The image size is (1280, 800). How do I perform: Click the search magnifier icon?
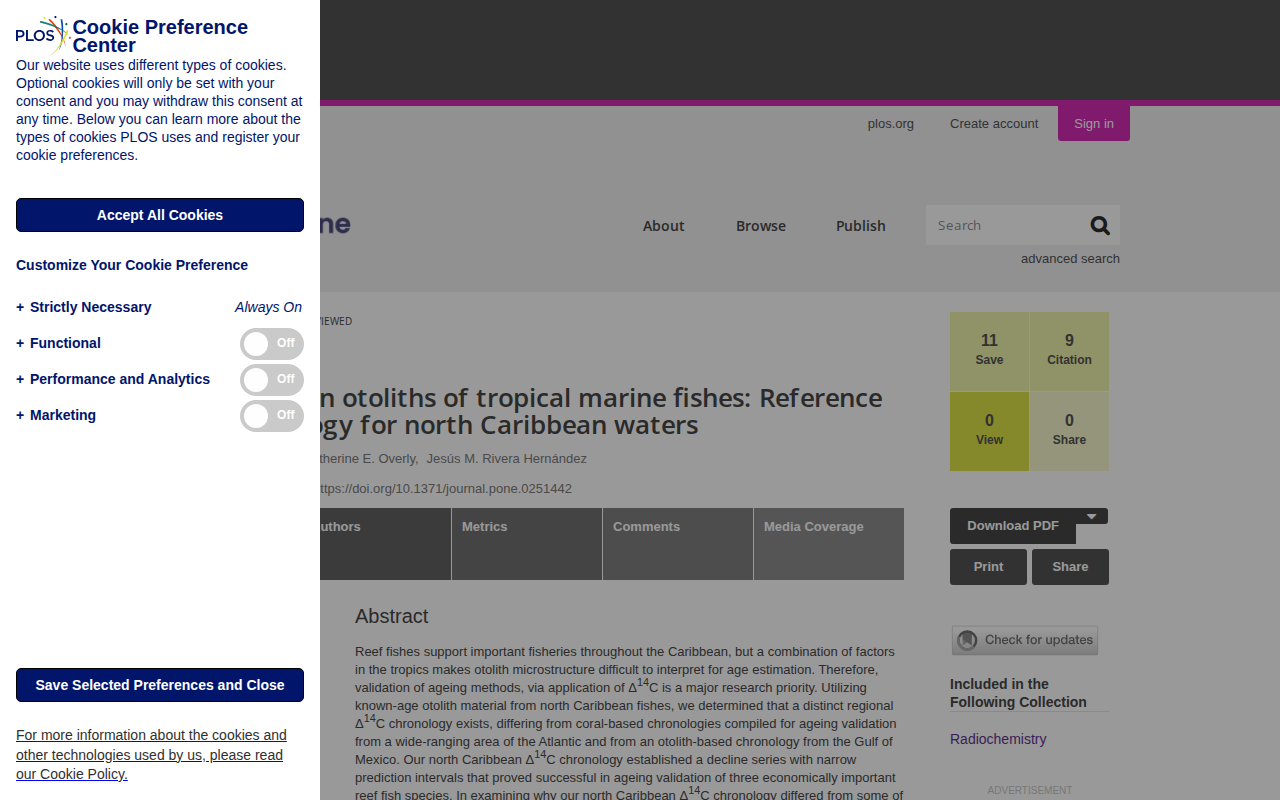pyautogui.click(x=1100, y=226)
